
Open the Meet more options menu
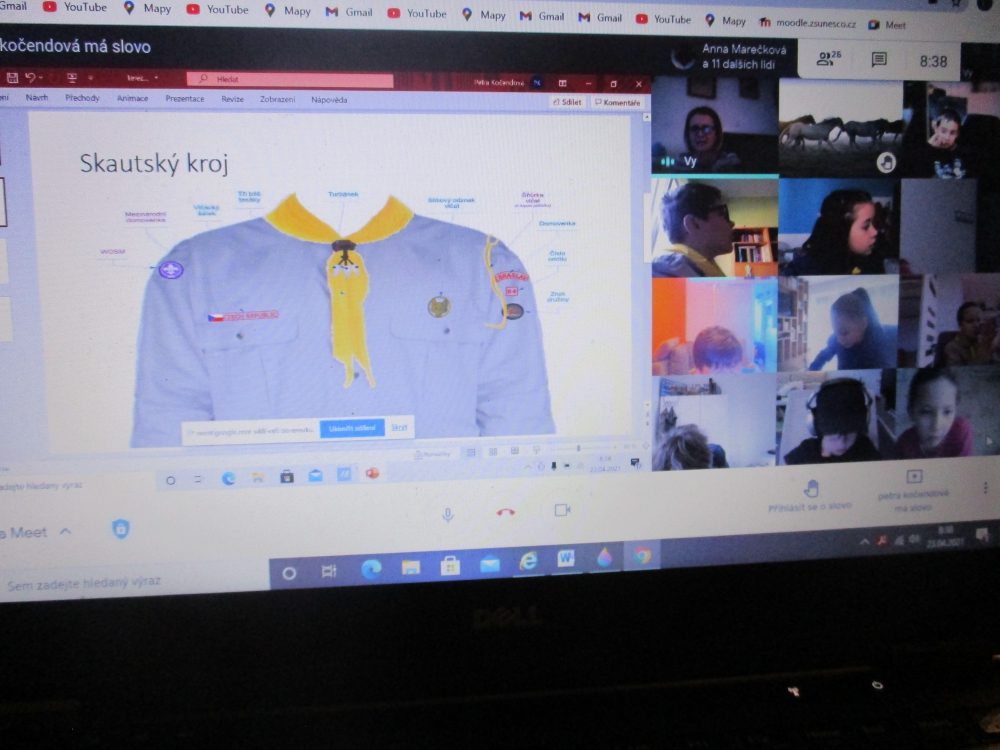[x=985, y=488]
